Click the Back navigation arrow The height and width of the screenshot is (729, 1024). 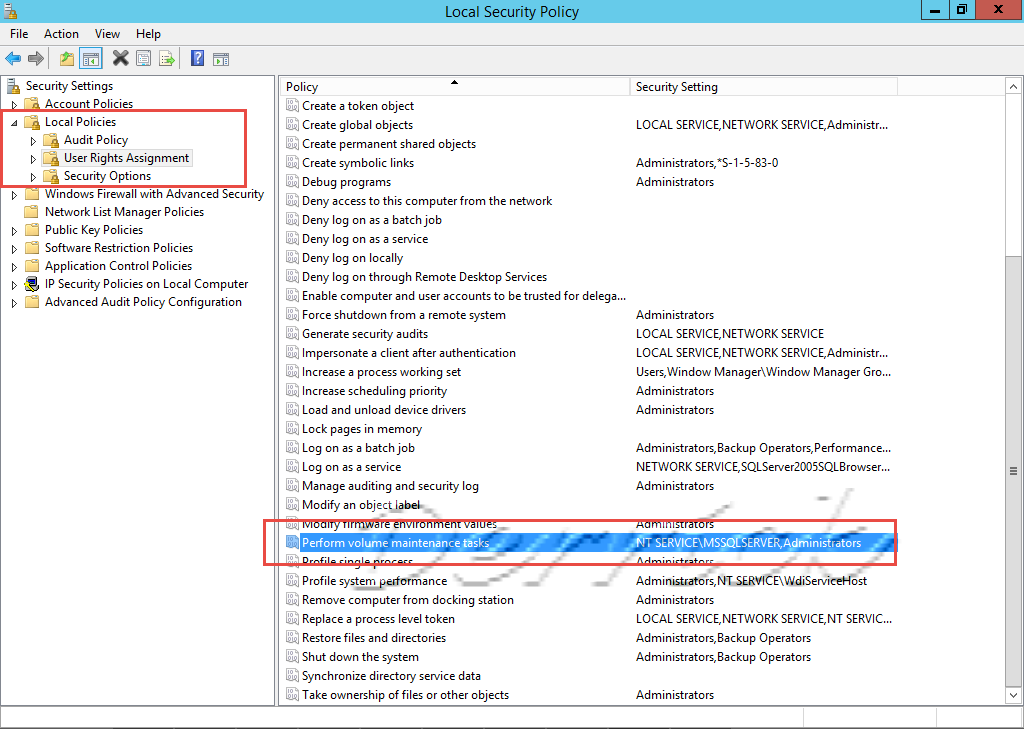click(x=13, y=58)
